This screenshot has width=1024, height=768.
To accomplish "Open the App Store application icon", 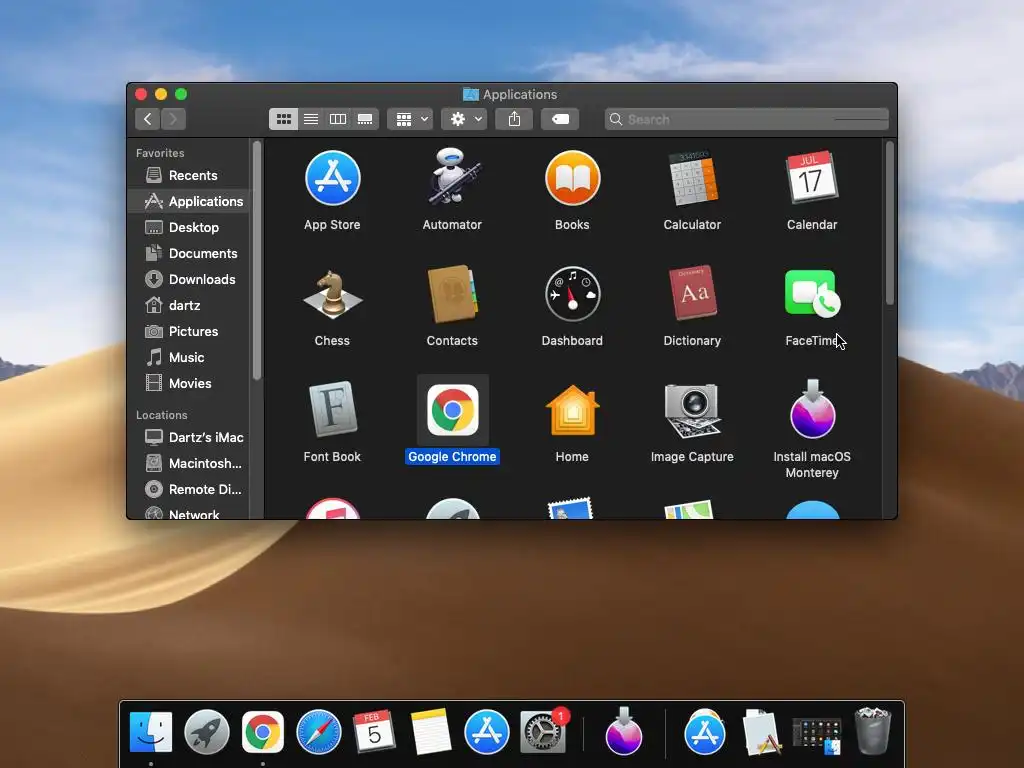I will click(332, 178).
